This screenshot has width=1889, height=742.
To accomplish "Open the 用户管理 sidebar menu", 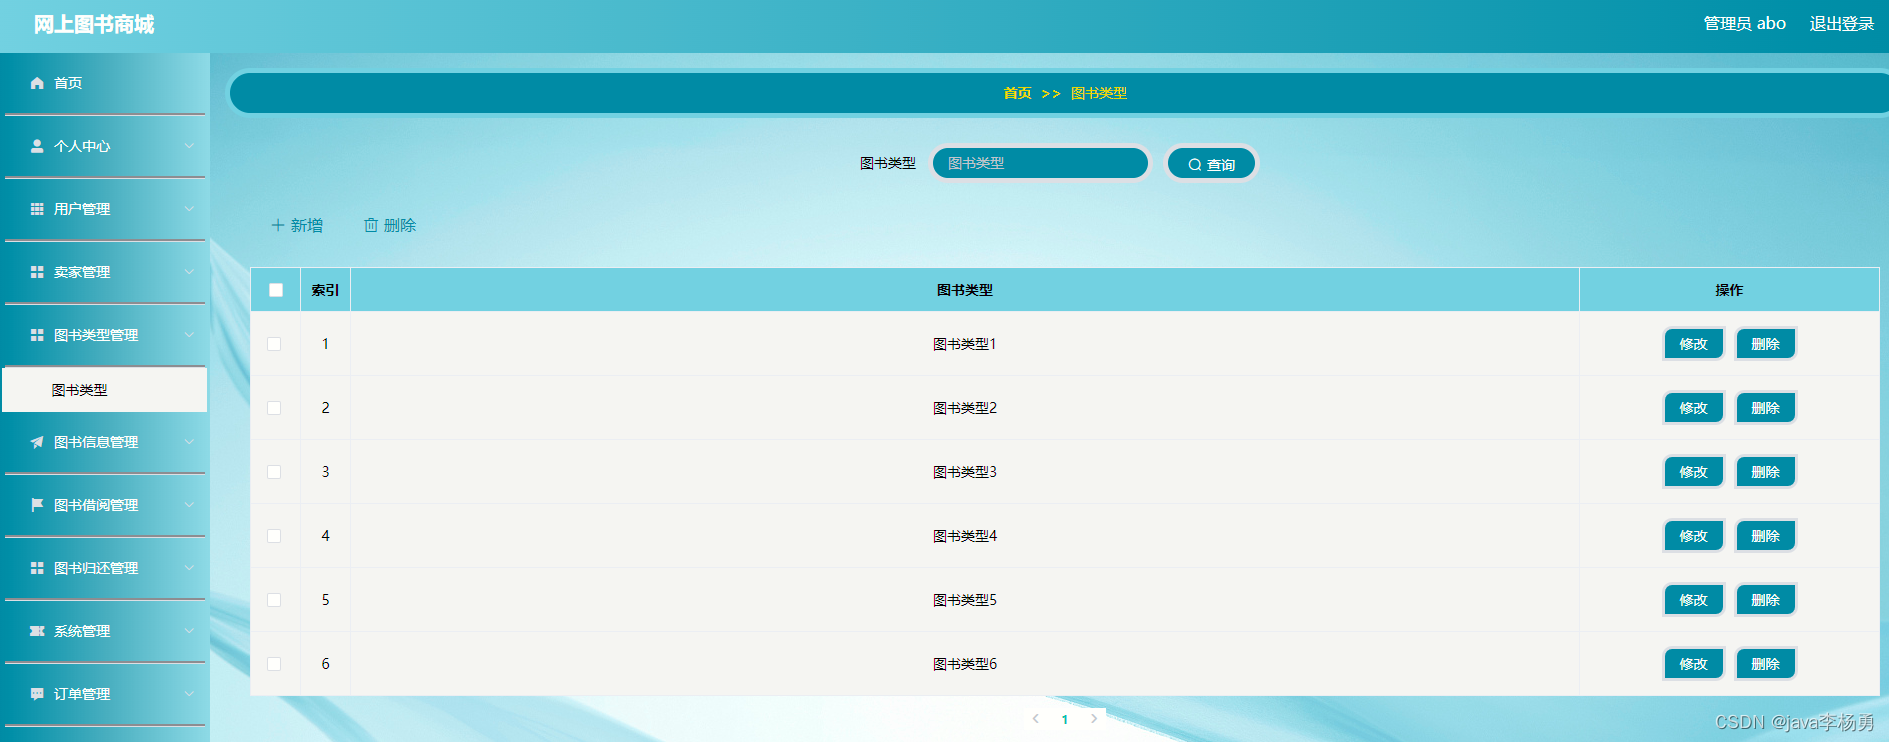I will point(105,209).
